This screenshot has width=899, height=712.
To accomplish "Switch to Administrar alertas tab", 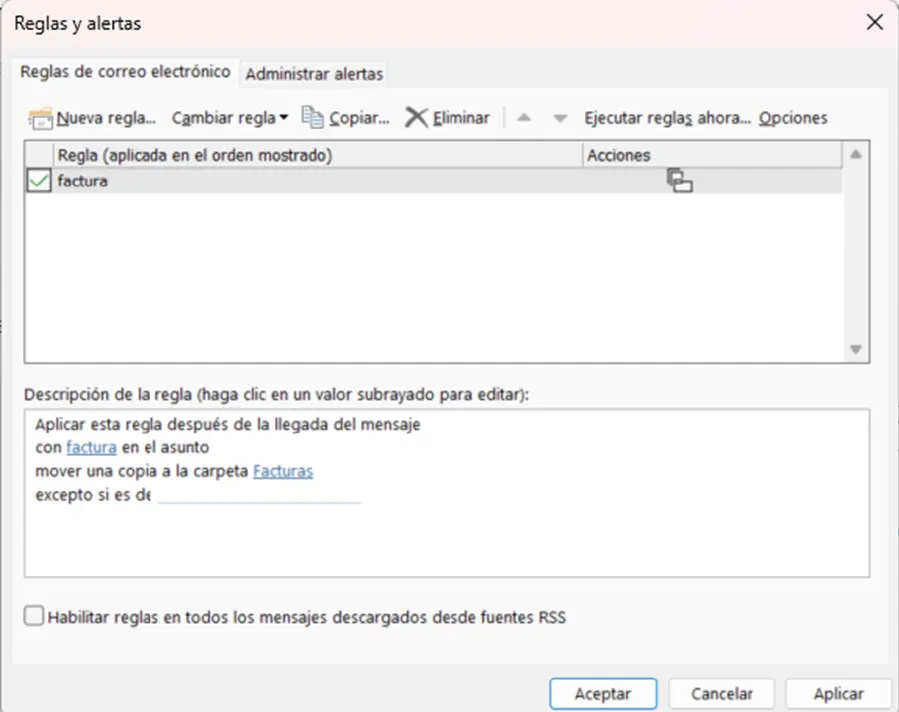I will (x=314, y=74).
